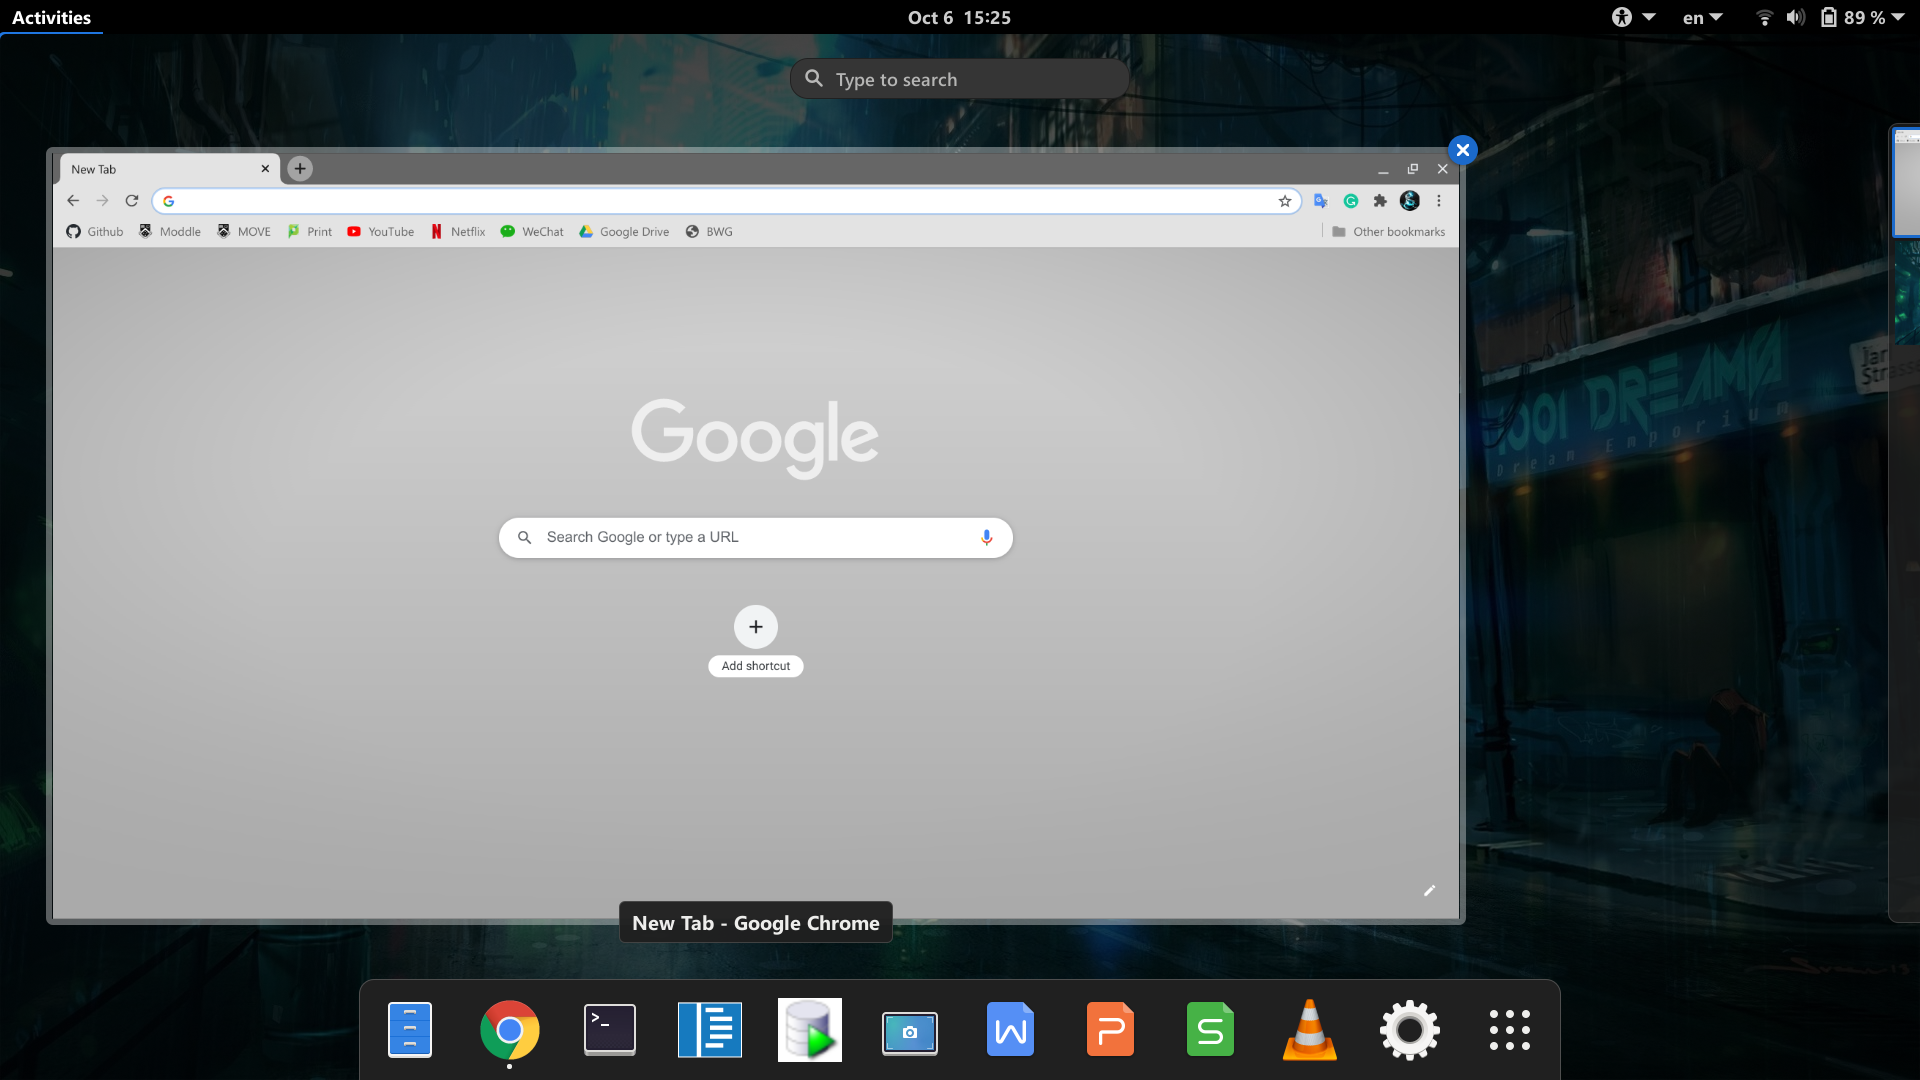Click the Google logo

click(755, 438)
